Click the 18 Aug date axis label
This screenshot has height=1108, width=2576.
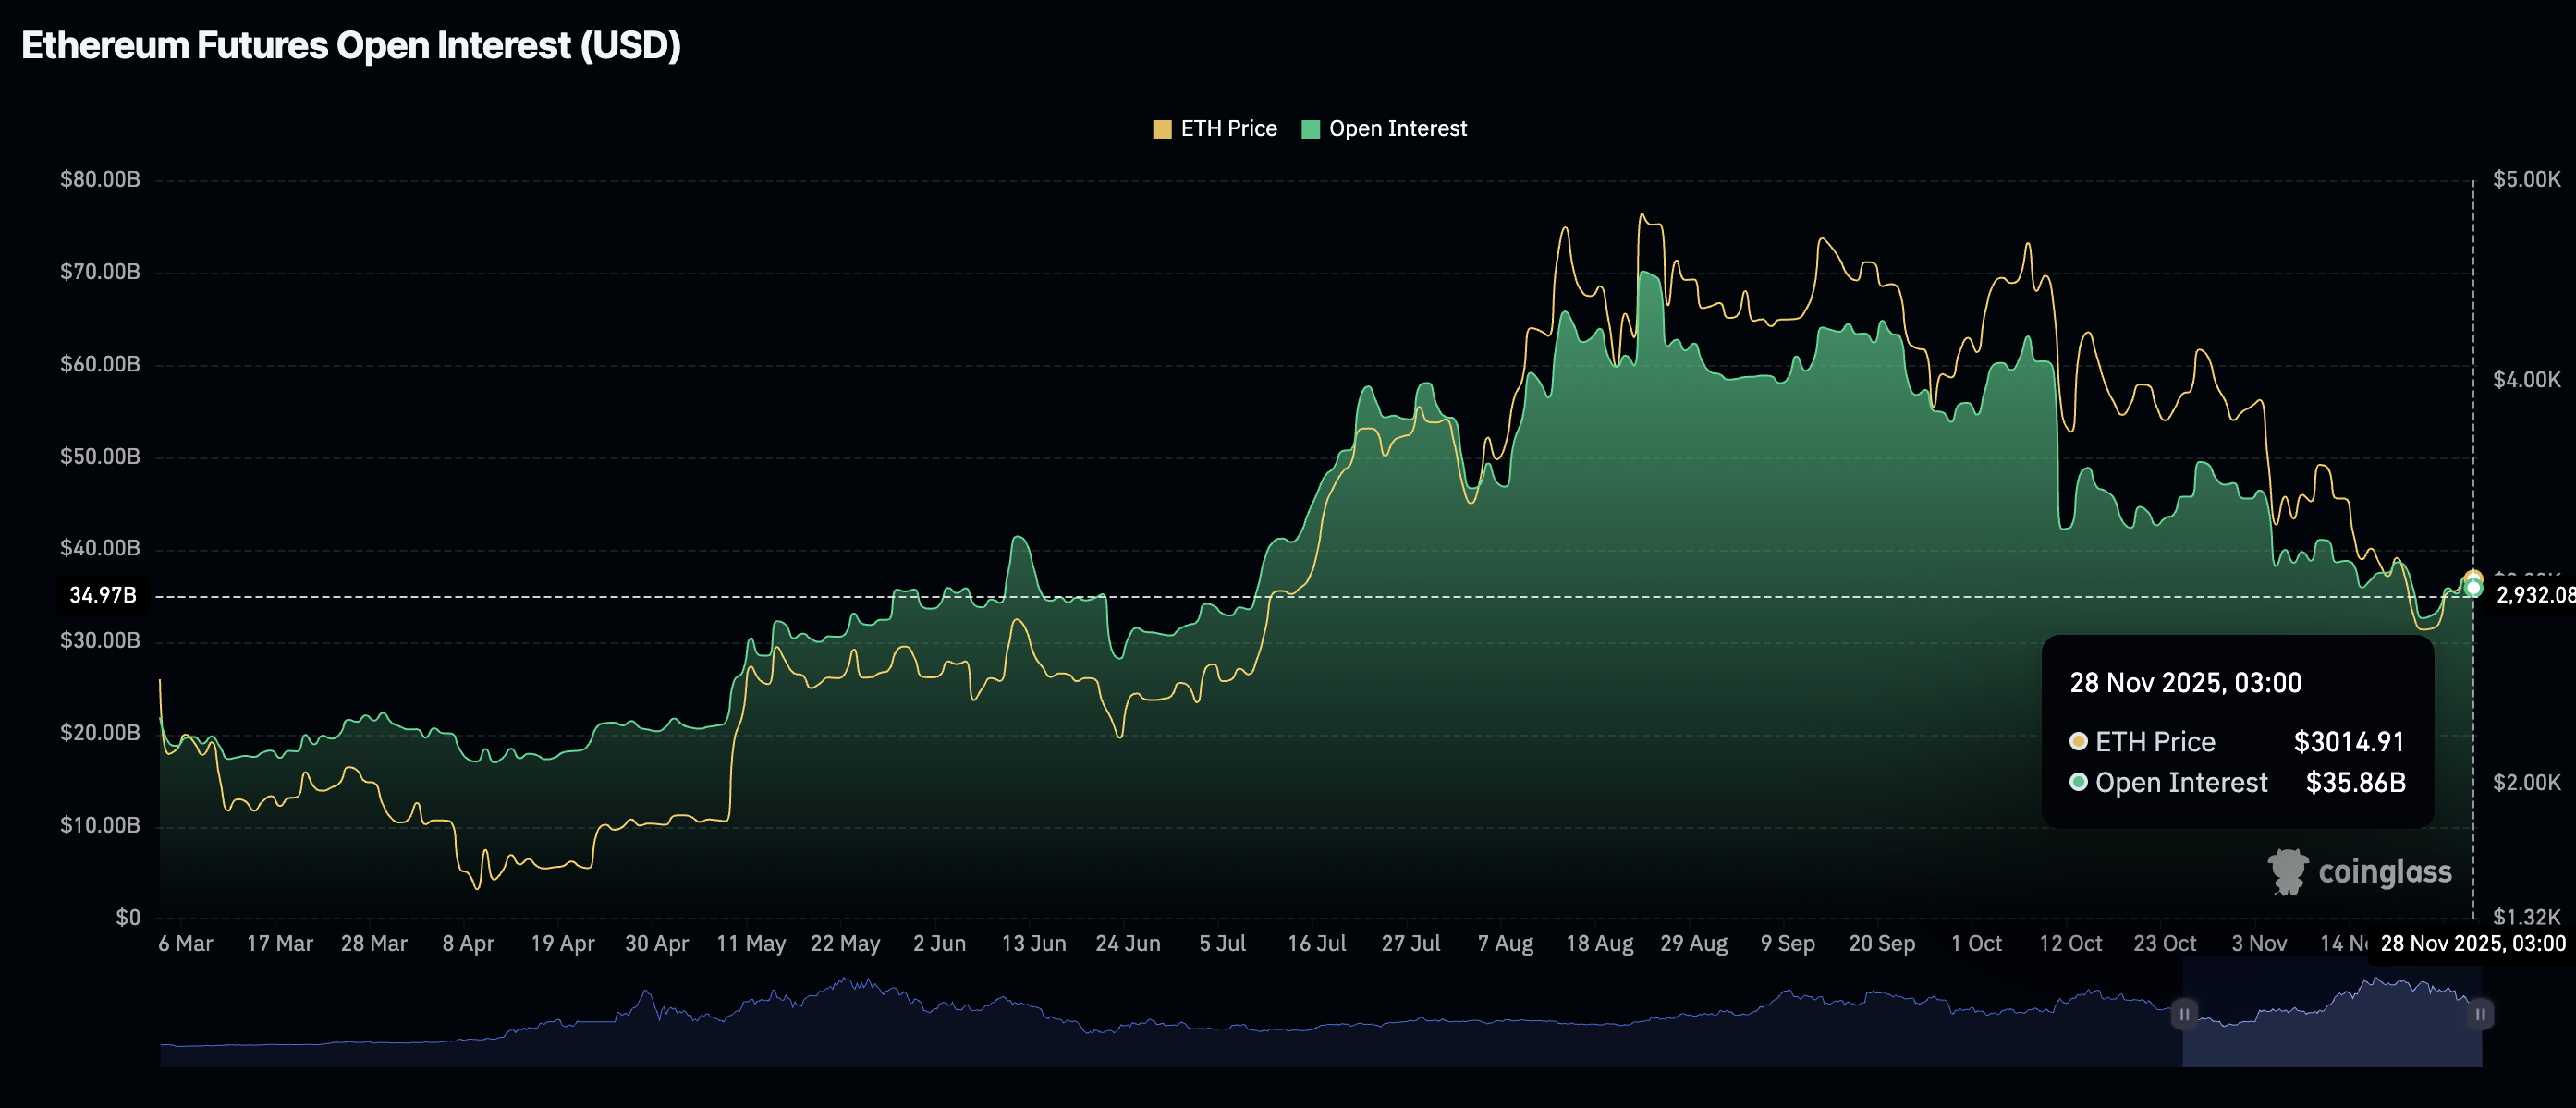tap(1599, 944)
